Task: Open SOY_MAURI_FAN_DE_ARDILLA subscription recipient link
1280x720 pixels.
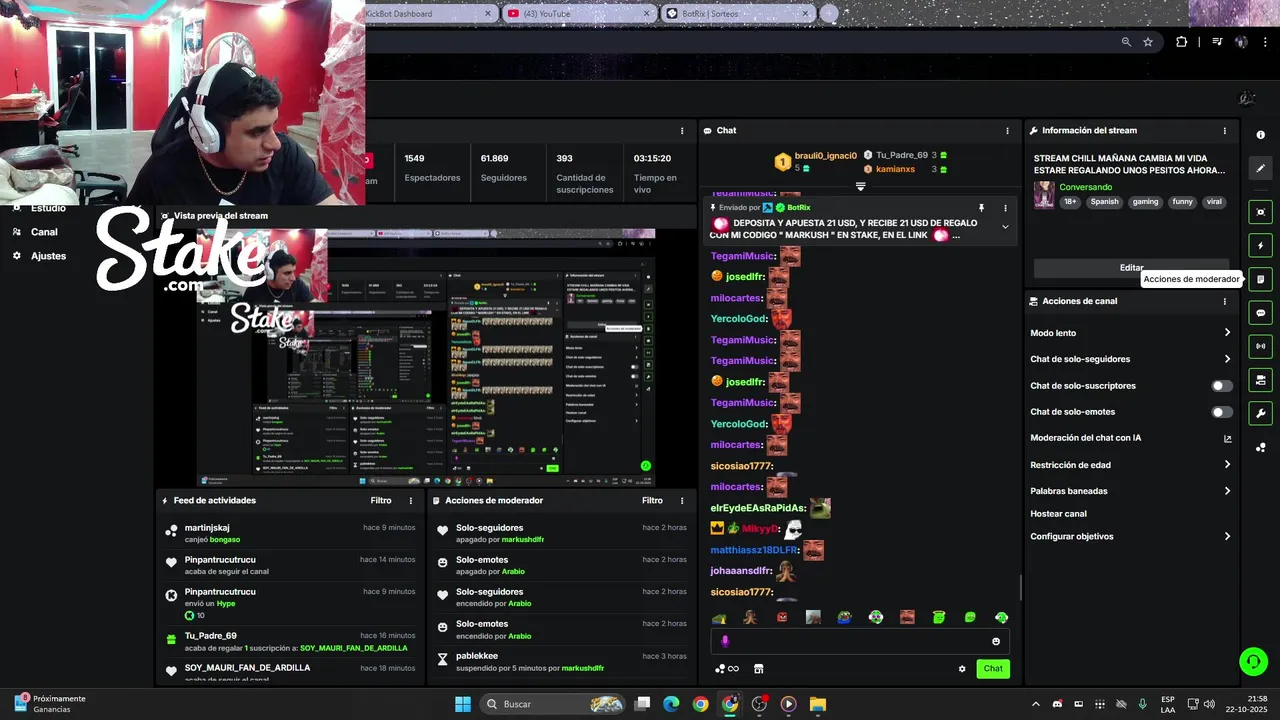Action: point(354,648)
